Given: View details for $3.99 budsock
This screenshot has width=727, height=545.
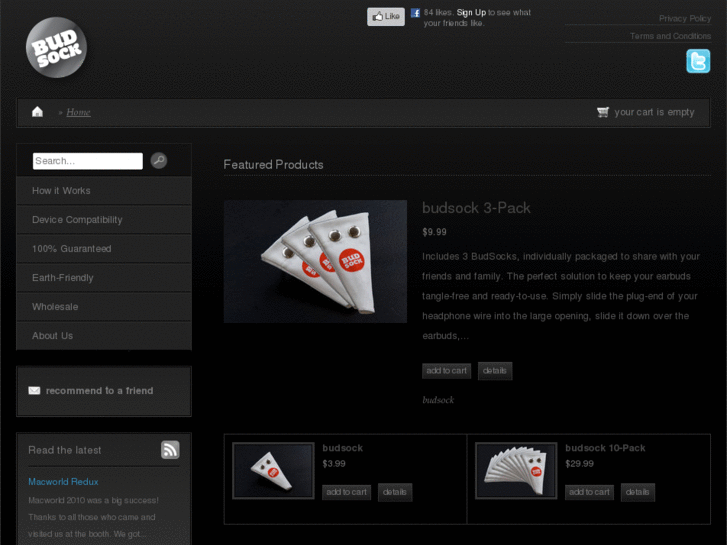Looking at the screenshot, I should click(x=395, y=492).
